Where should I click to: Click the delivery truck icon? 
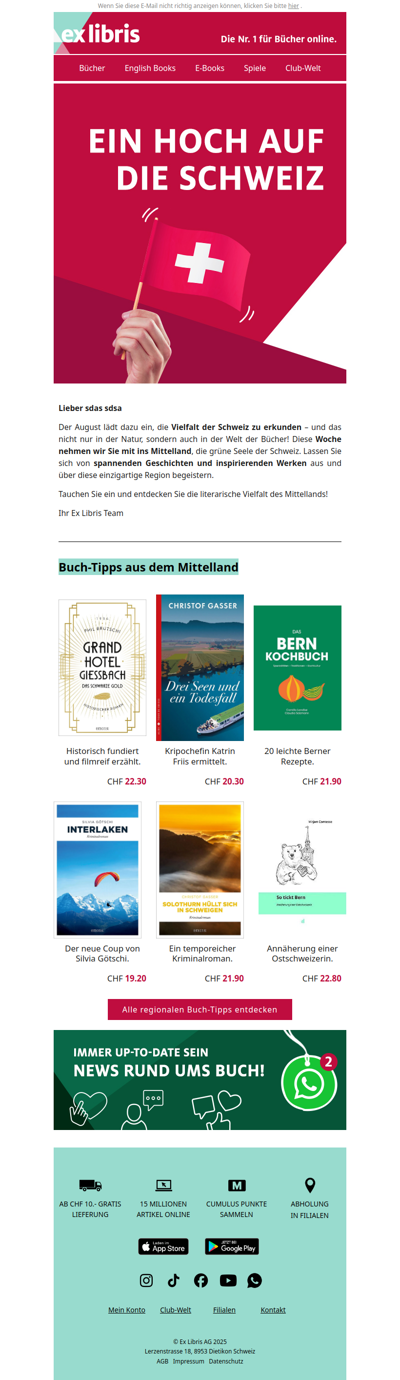coord(90,1185)
